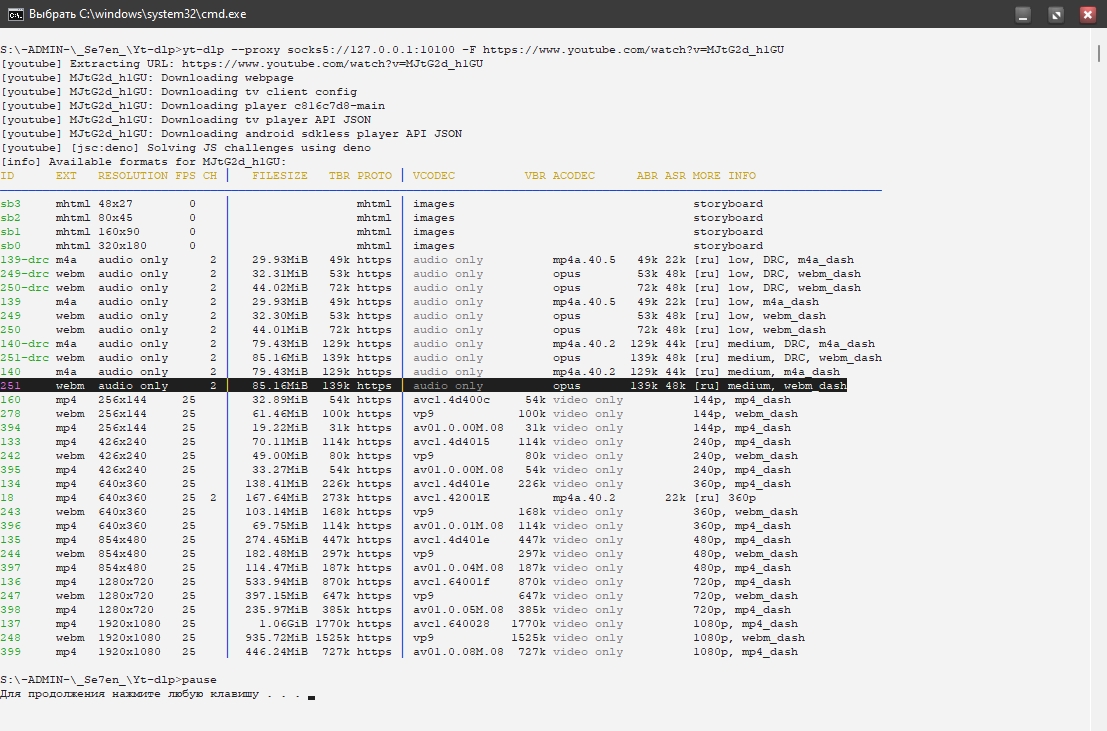1107x731 pixels.
Task: Maximize the cmd.exe window
Action: 1055,14
